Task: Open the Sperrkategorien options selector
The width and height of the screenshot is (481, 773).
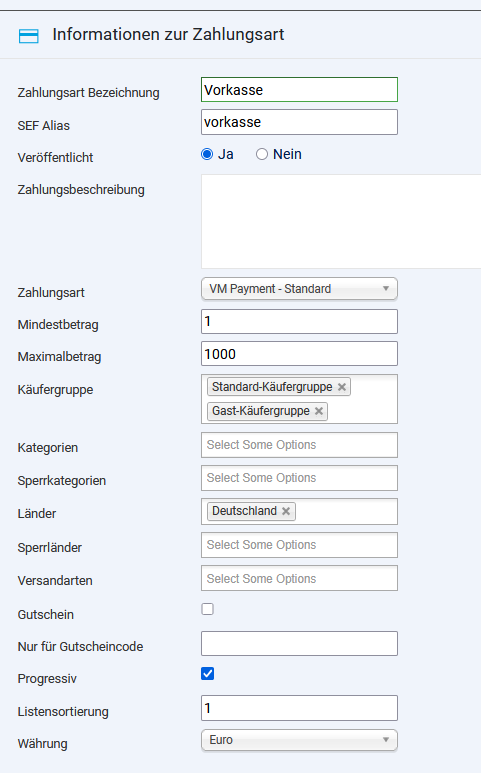Action: [299, 478]
